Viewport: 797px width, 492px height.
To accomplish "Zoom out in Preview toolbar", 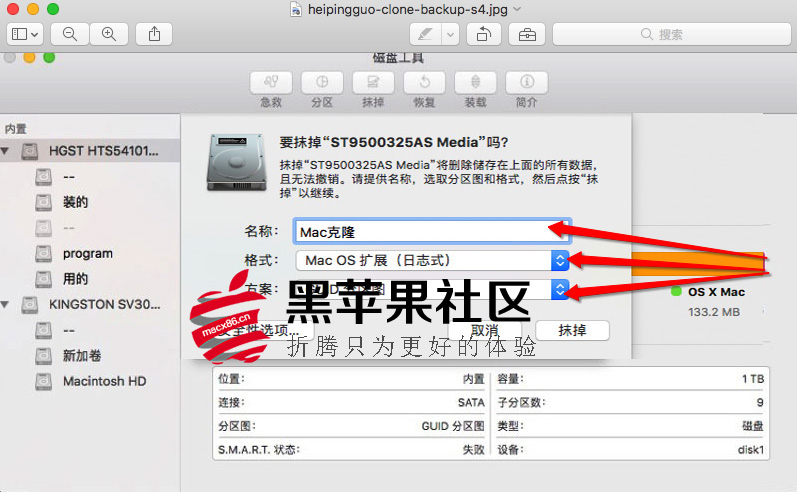I will pyautogui.click(x=70, y=34).
